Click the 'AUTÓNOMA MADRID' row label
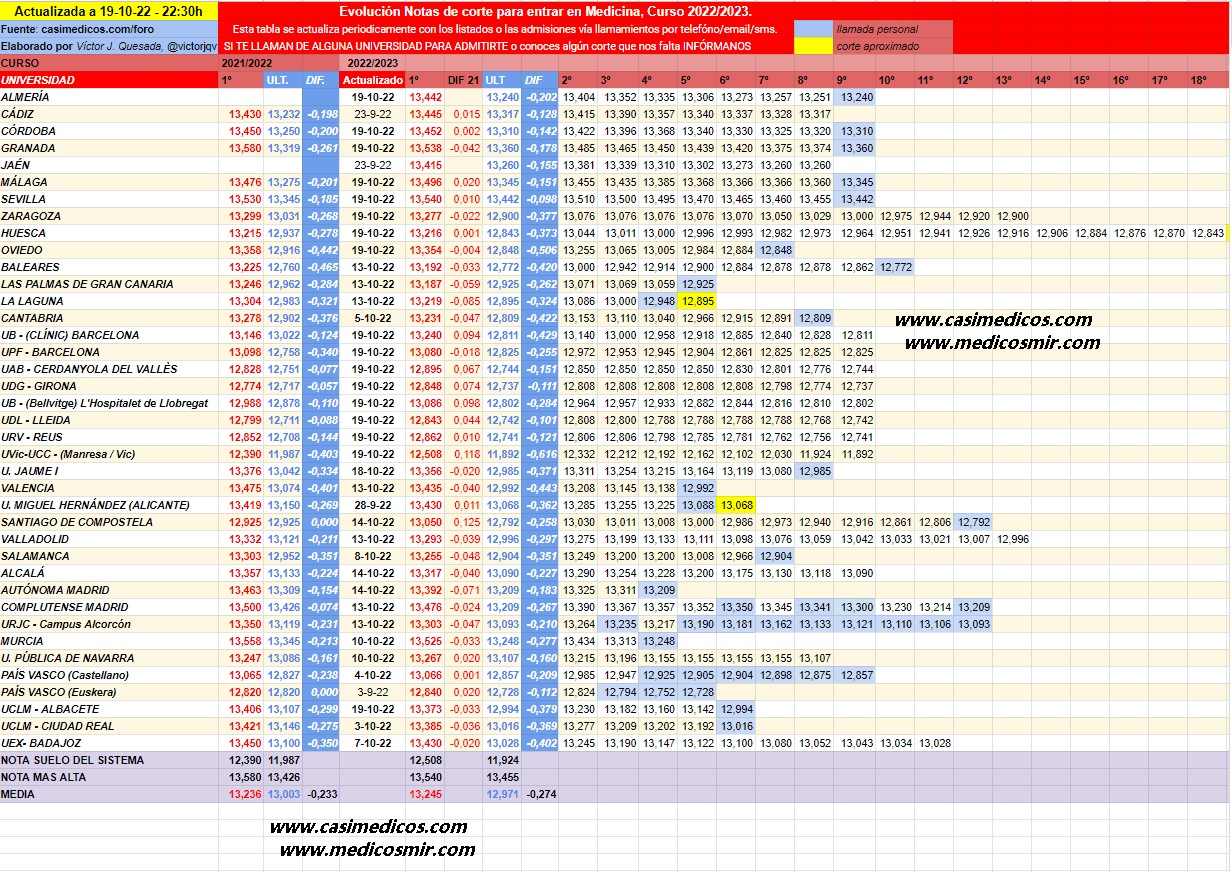The height and width of the screenshot is (872, 1232). [109, 590]
